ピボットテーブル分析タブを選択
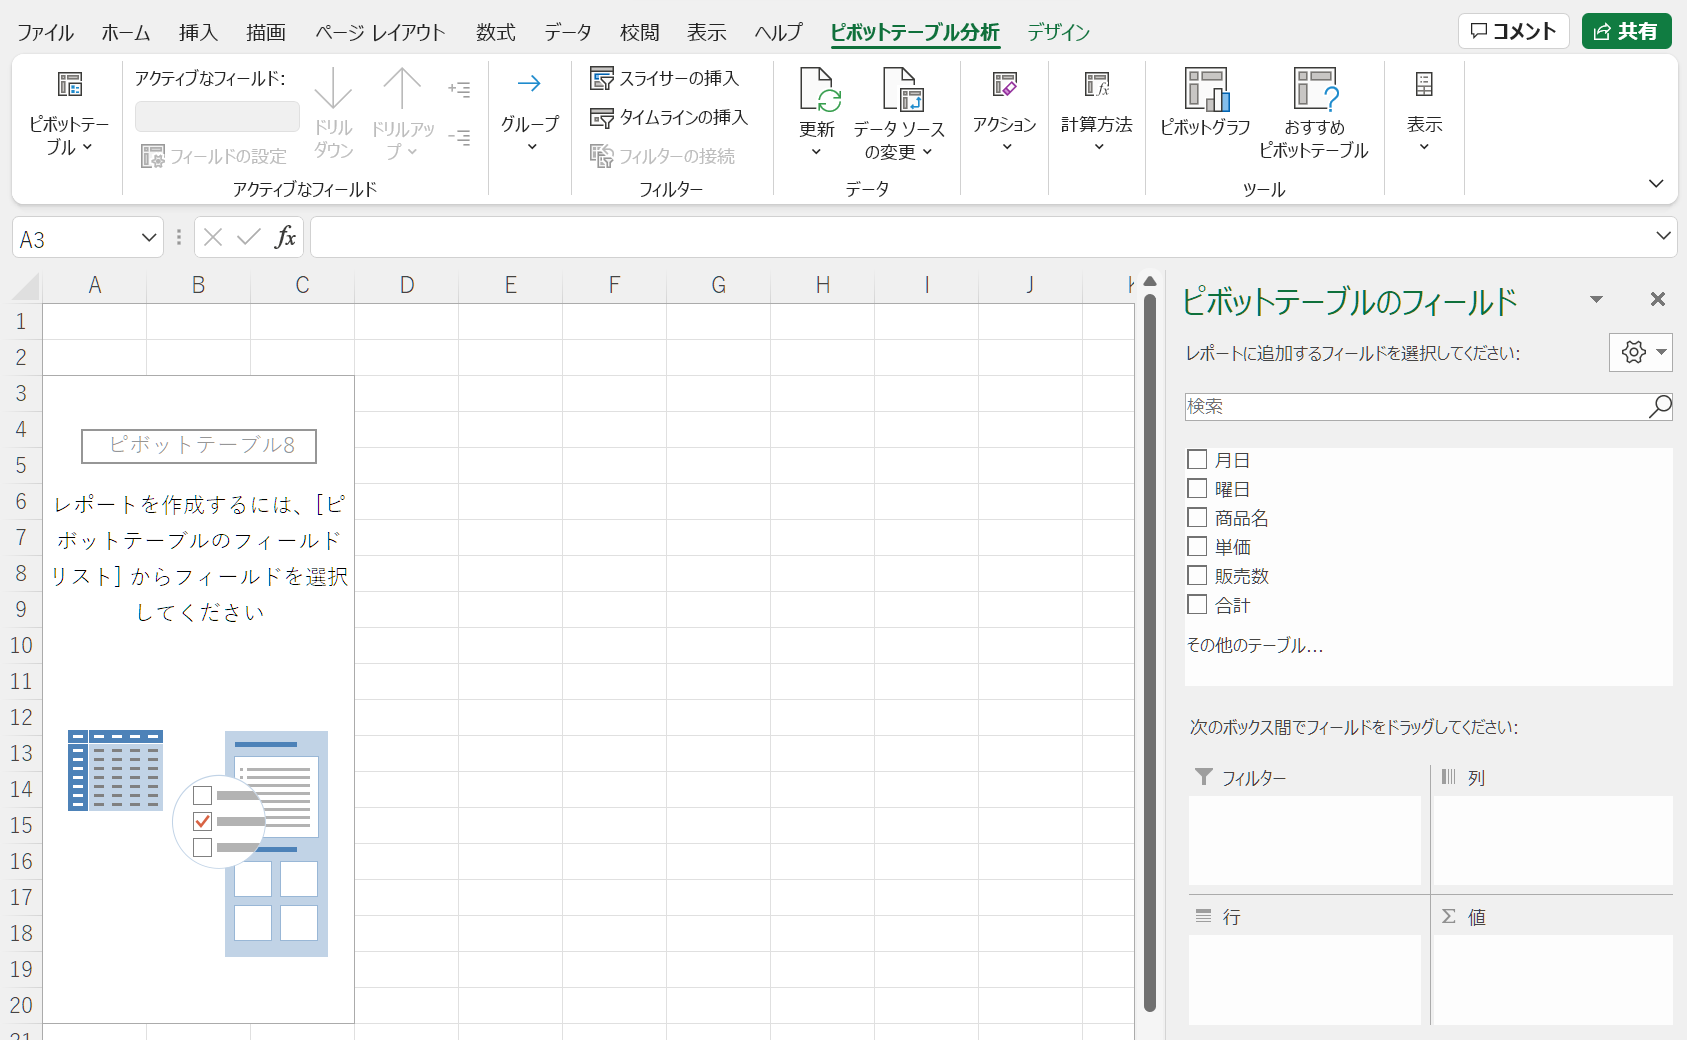 pos(913,31)
